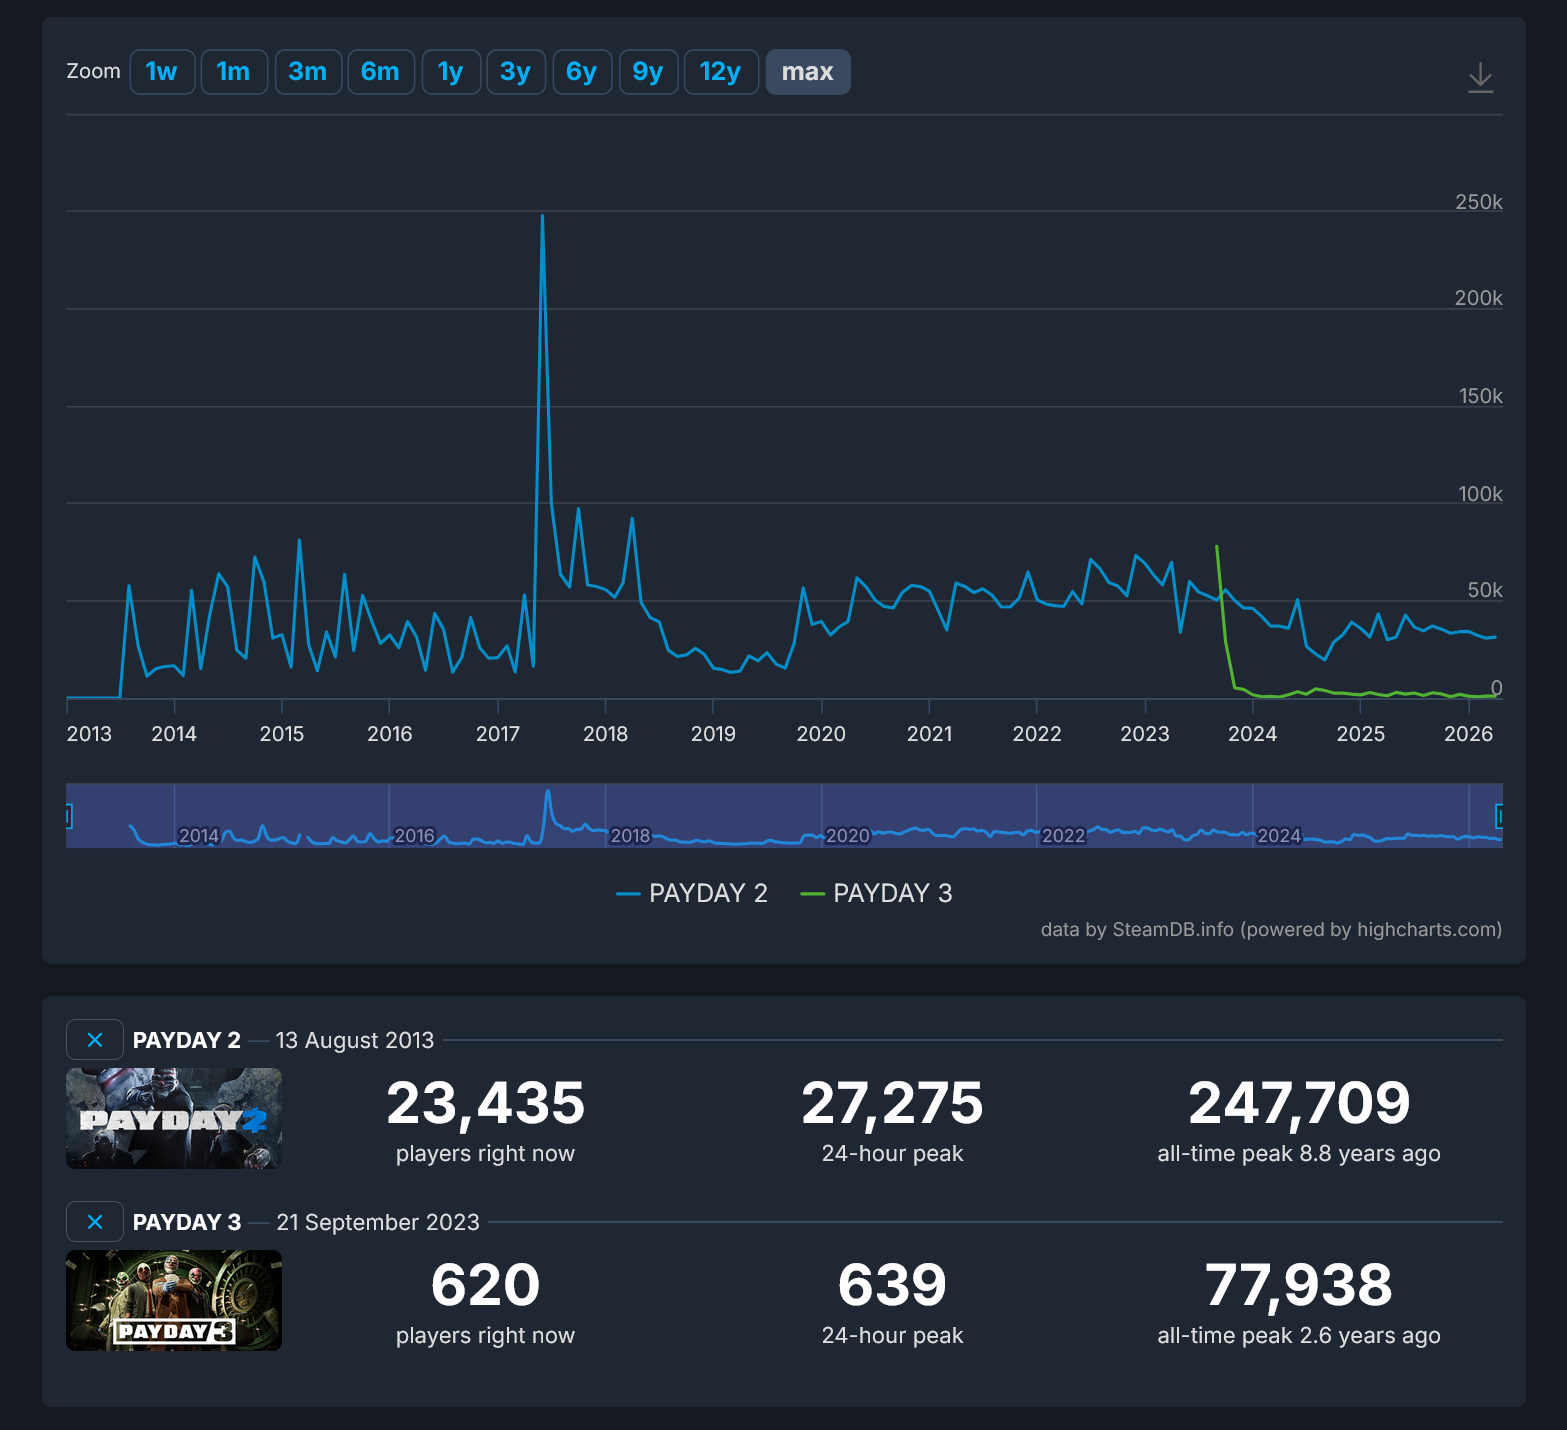1567x1430 pixels.
Task: Select the 1m zoom range
Action: [234, 71]
